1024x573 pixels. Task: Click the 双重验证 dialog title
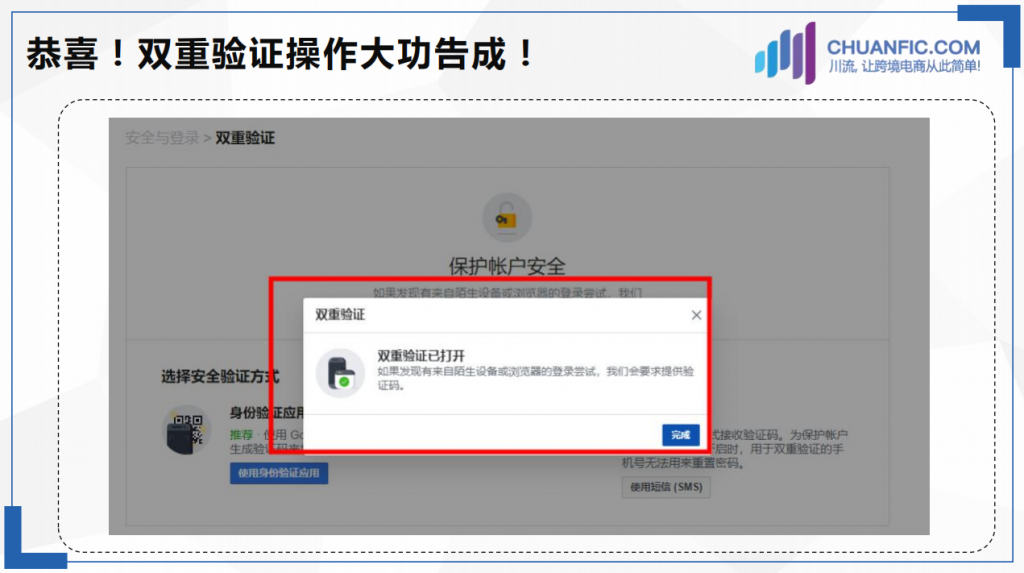(x=340, y=315)
